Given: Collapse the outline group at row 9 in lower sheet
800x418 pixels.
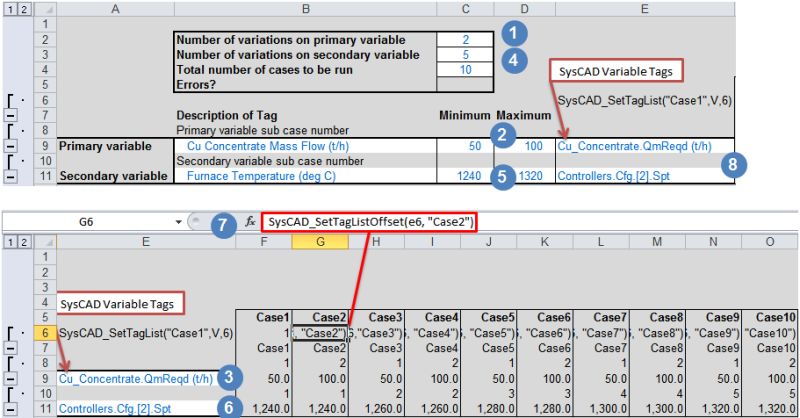Looking at the screenshot, I should pyautogui.click(x=11, y=379).
